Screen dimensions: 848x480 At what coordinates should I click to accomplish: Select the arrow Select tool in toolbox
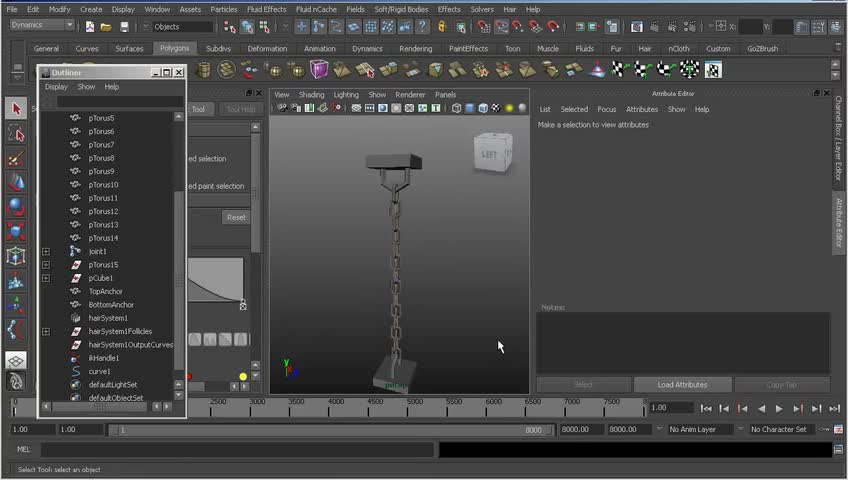16,109
